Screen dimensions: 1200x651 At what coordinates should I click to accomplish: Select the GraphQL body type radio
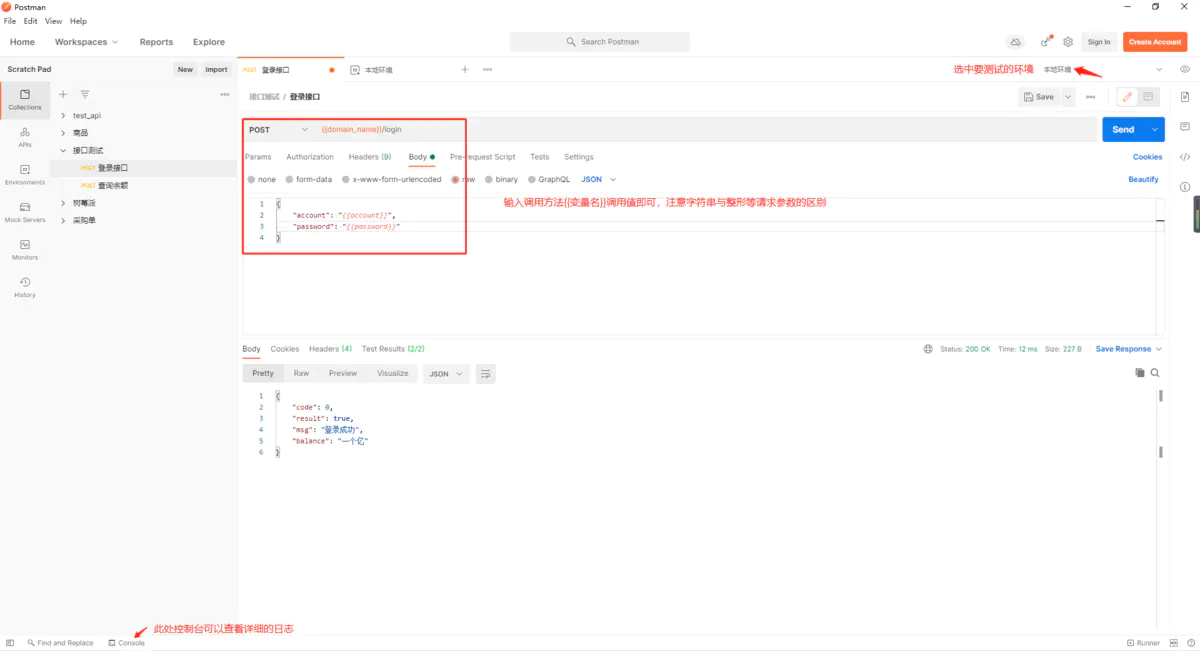click(x=532, y=180)
